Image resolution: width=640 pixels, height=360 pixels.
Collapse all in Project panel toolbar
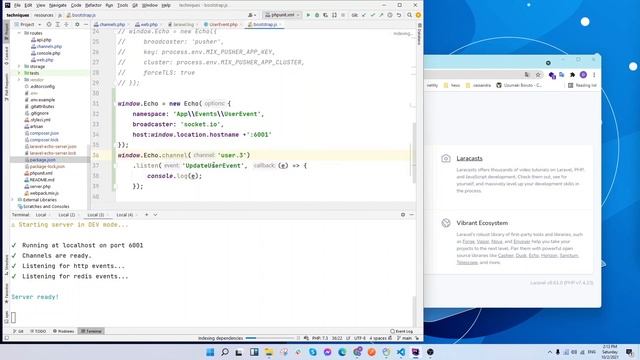click(x=66, y=24)
